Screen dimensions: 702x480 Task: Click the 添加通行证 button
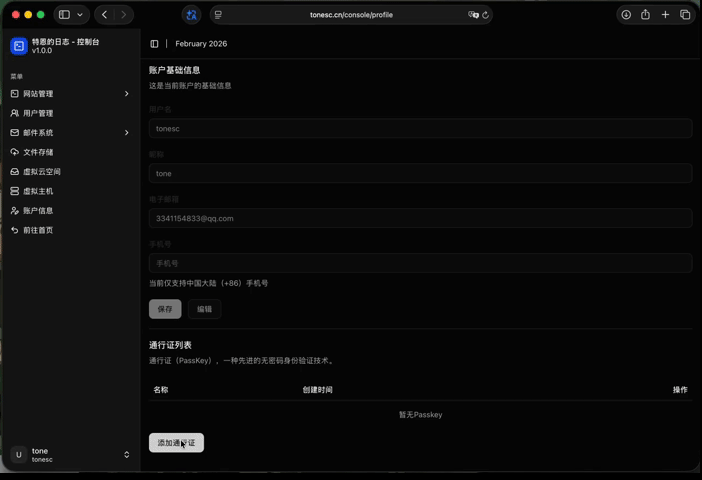pos(176,443)
